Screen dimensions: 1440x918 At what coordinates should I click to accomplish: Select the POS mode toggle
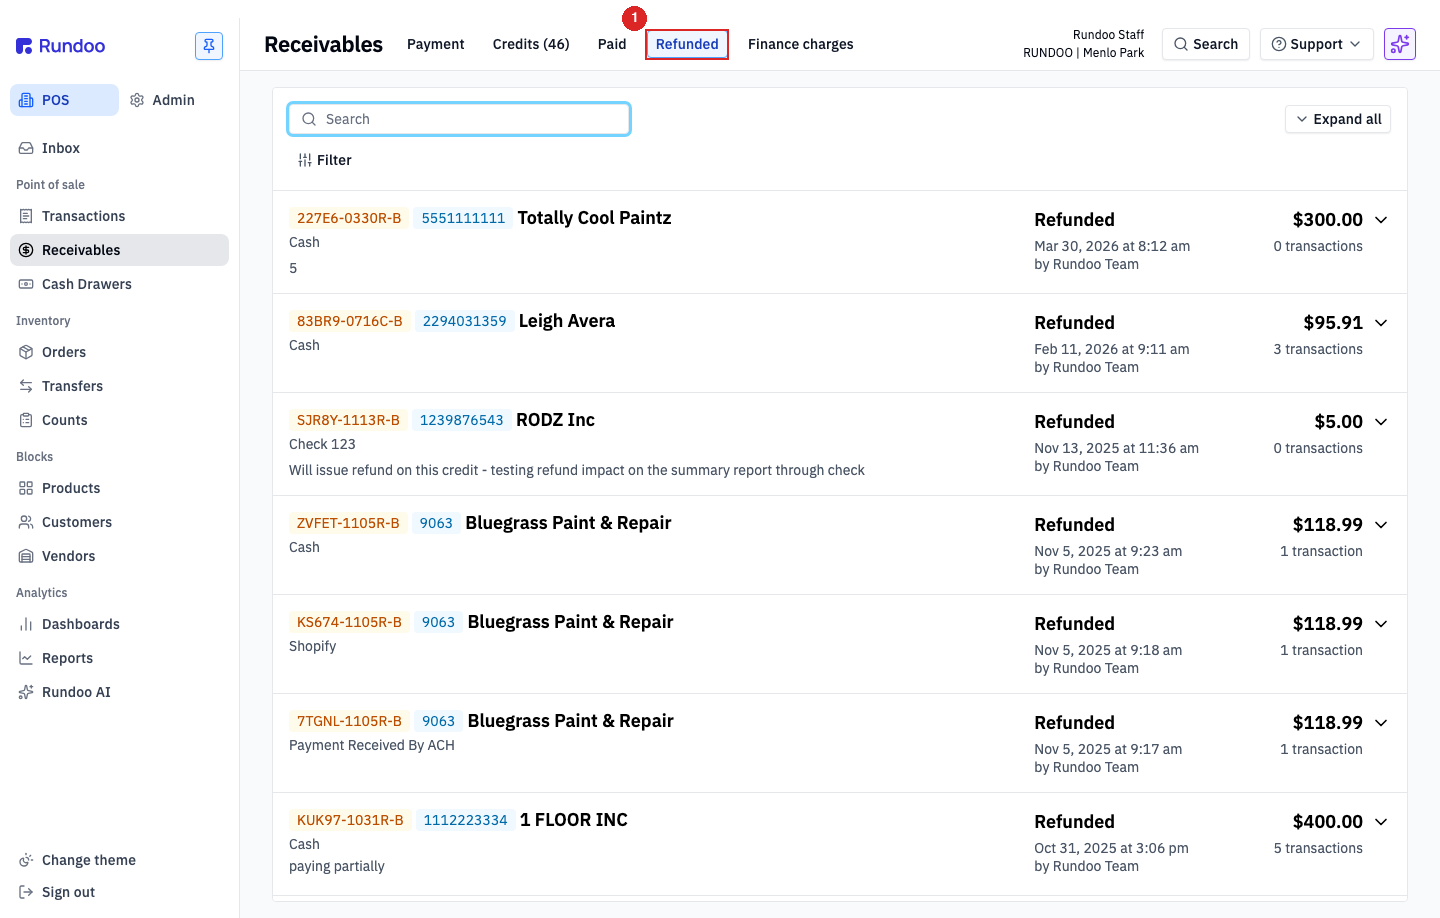64,100
